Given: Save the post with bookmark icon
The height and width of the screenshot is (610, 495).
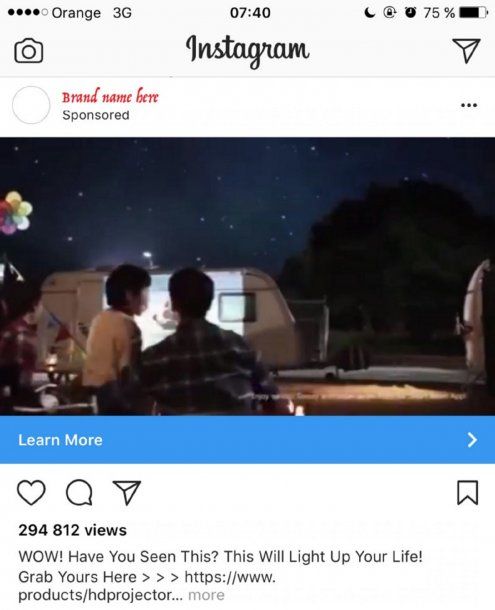Looking at the screenshot, I should pyautogui.click(x=467, y=493).
